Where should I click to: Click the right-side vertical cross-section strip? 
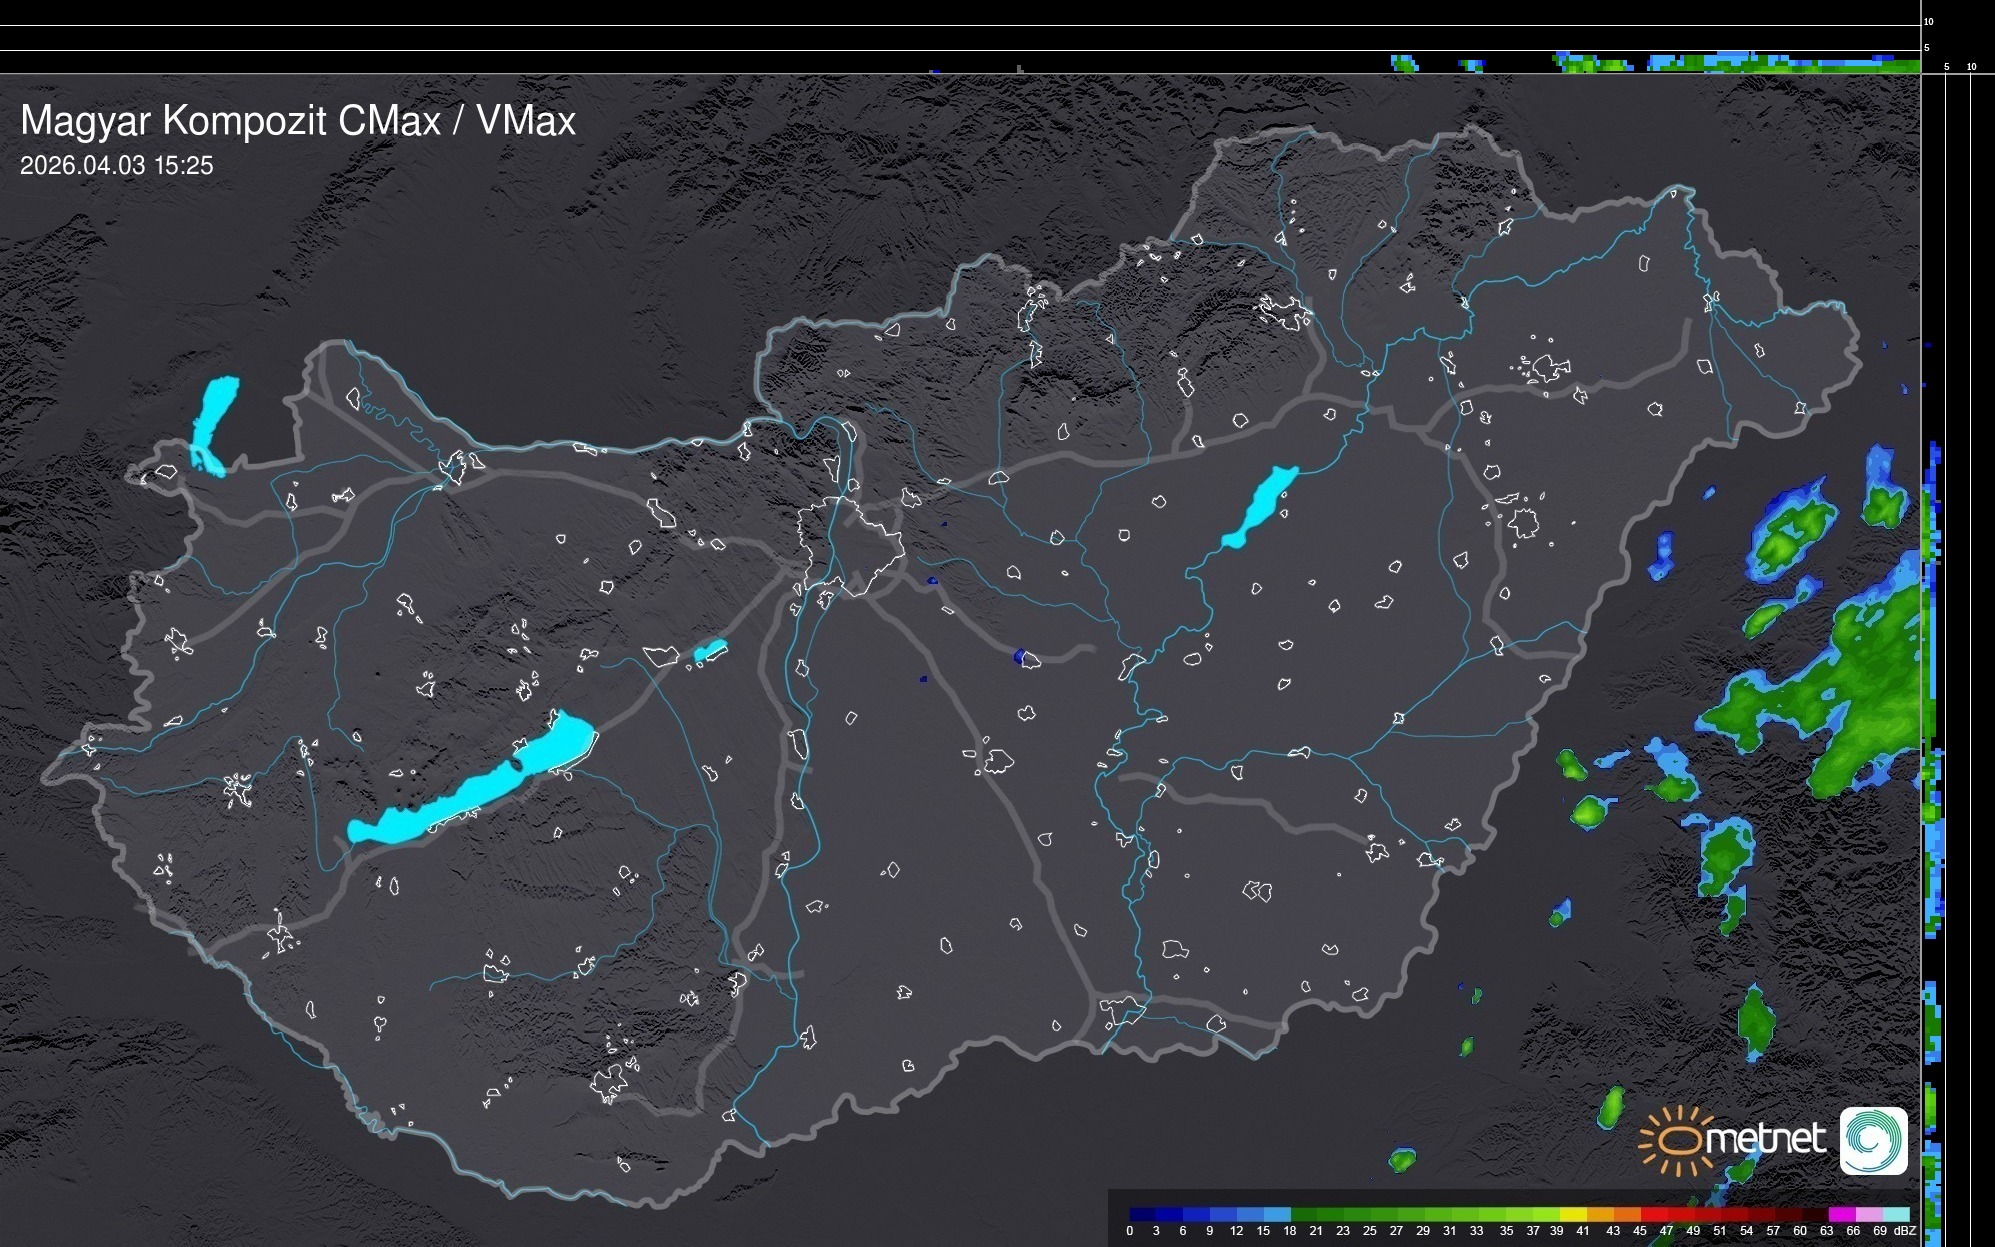pyautogui.click(x=1933, y=650)
